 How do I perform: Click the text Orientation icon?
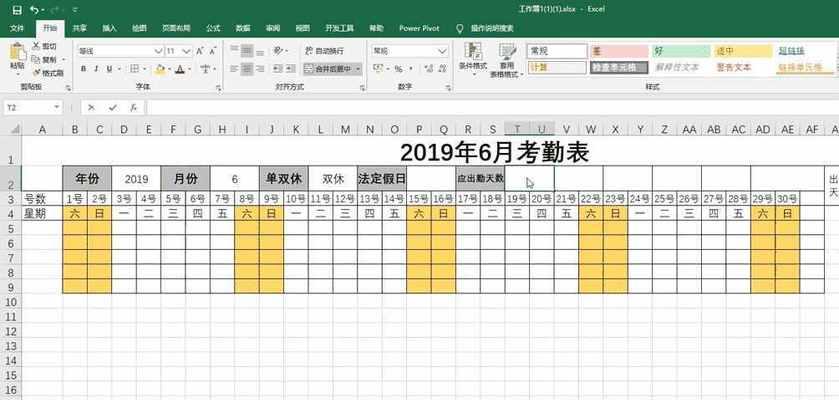[x=278, y=51]
